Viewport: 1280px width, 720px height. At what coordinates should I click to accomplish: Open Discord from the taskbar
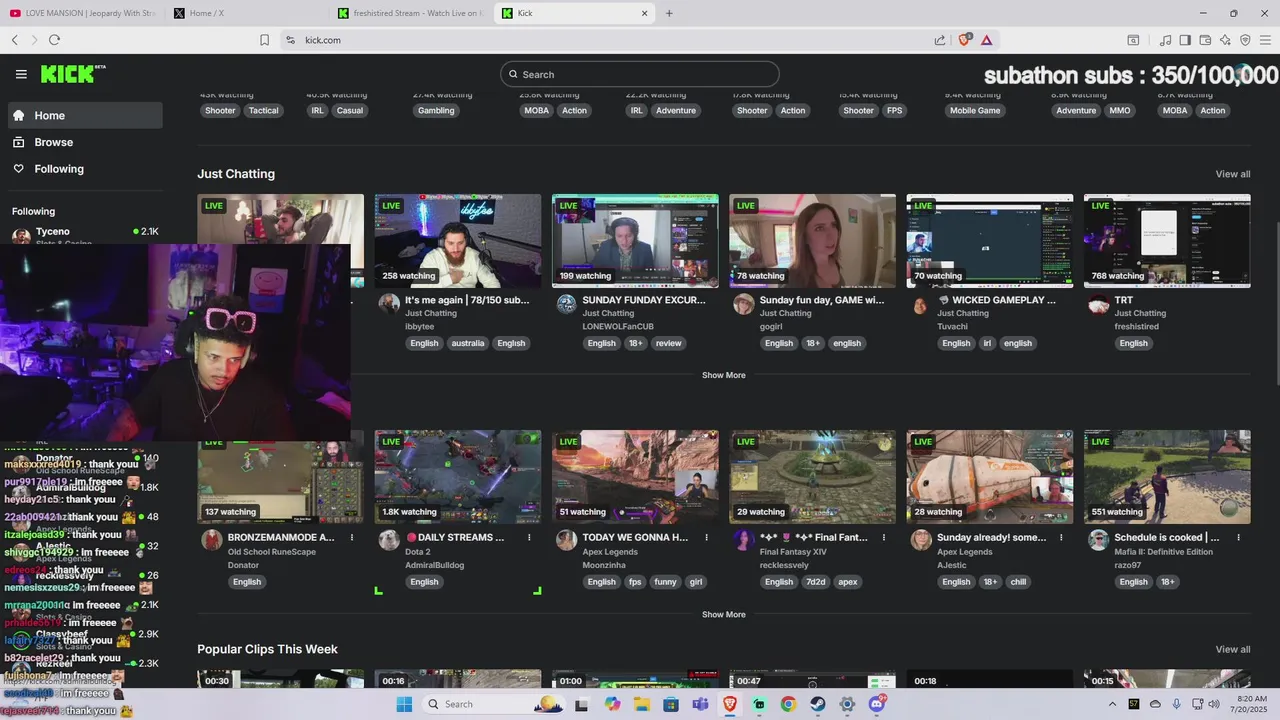pyautogui.click(x=877, y=704)
